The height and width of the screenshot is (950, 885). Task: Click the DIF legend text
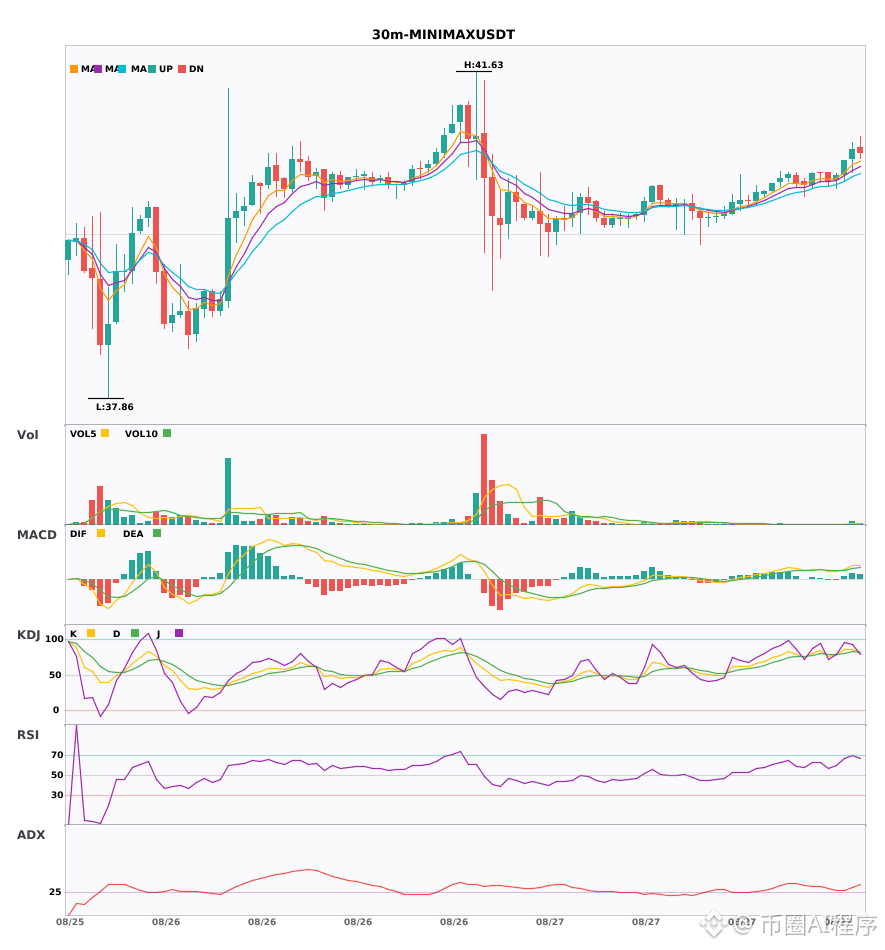pos(78,534)
